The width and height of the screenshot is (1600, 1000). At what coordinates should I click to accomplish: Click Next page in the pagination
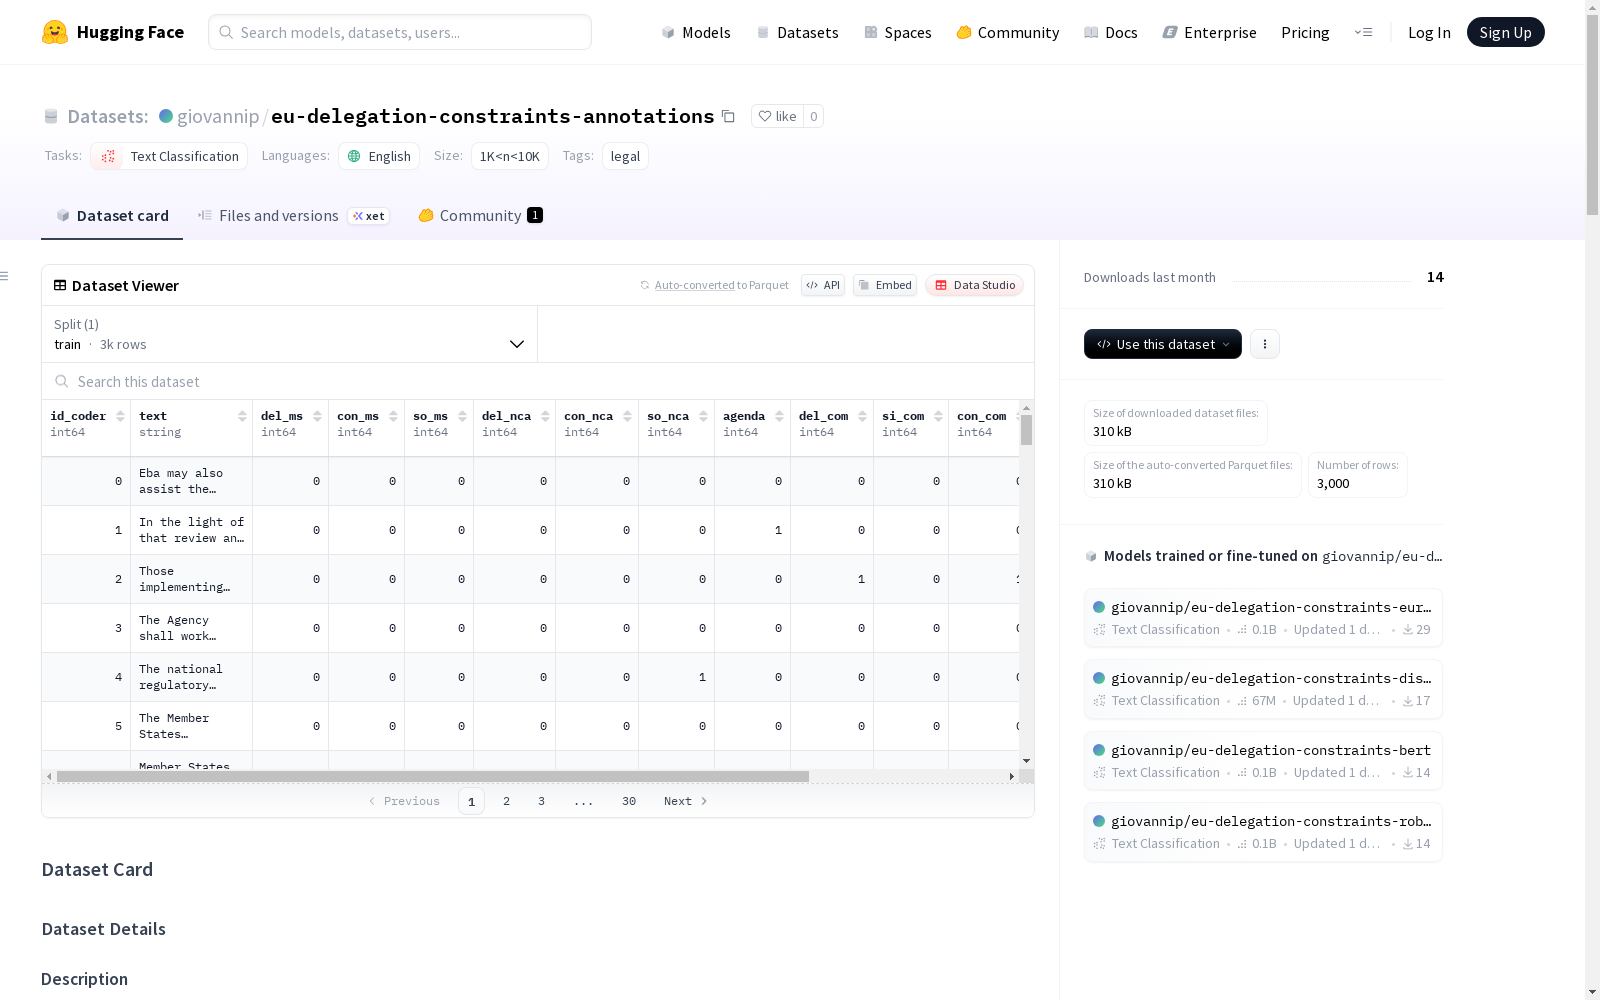click(686, 801)
